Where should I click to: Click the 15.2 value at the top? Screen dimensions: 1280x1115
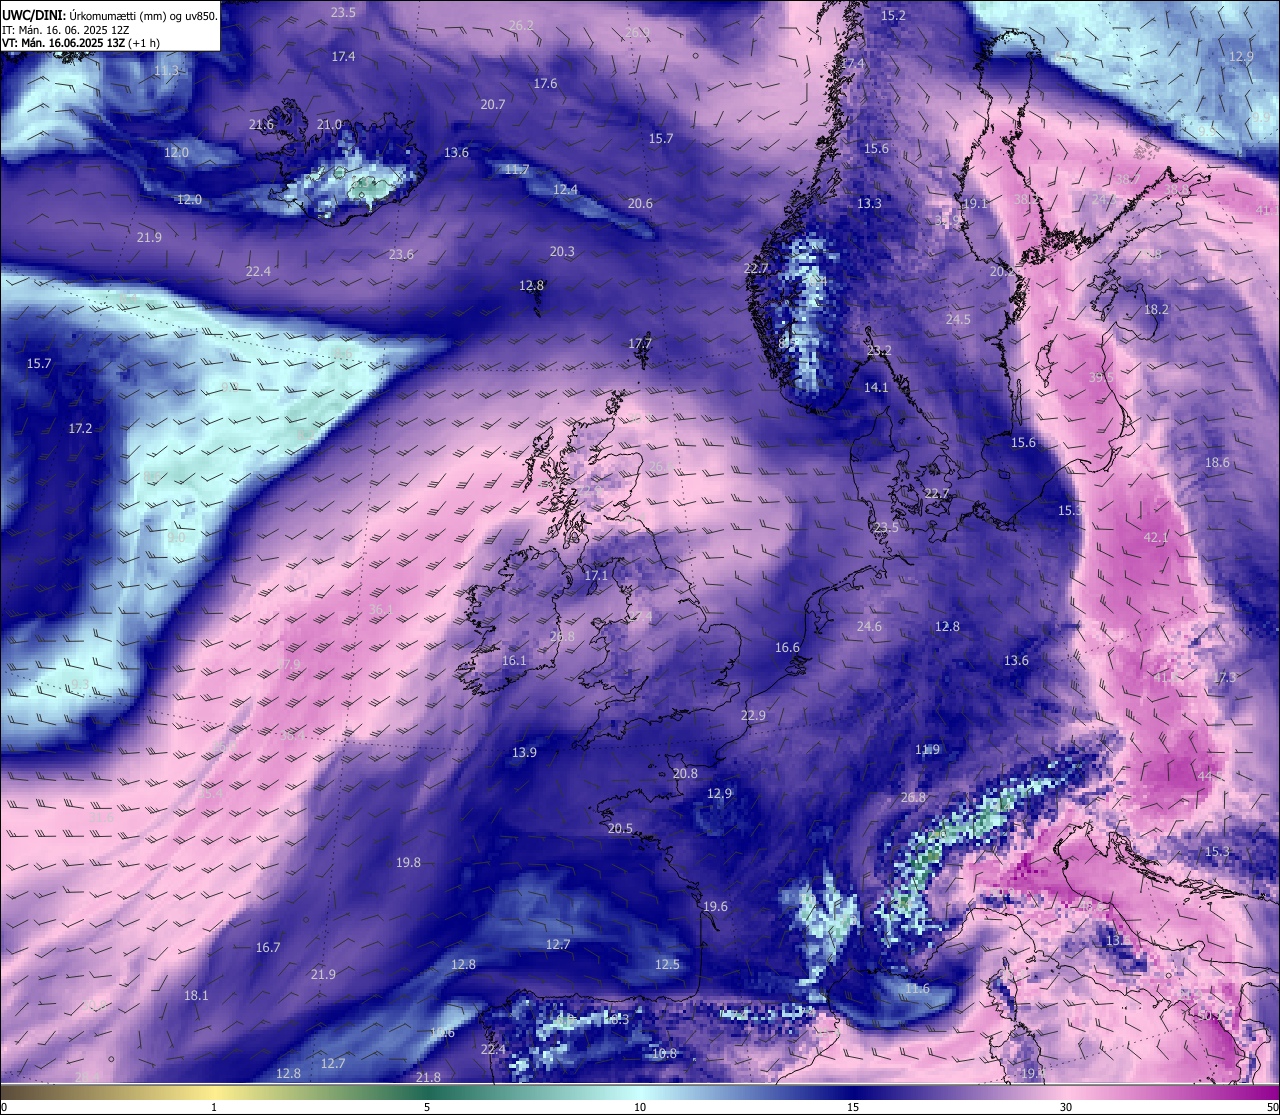[x=893, y=16]
